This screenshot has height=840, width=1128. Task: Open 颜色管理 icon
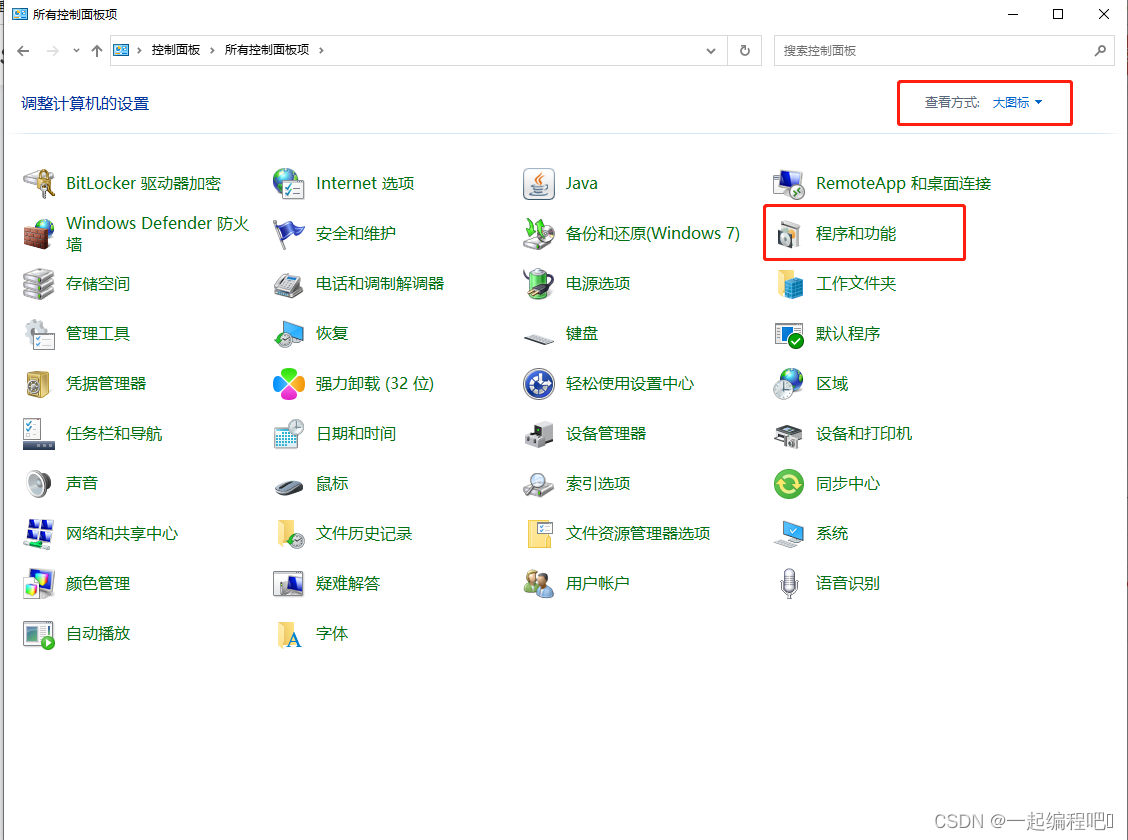click(39, 583)
